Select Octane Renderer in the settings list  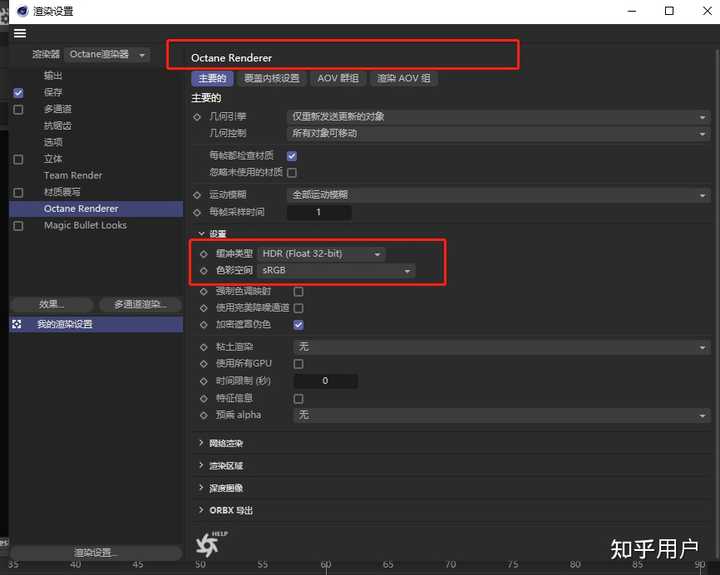point(96,209)
